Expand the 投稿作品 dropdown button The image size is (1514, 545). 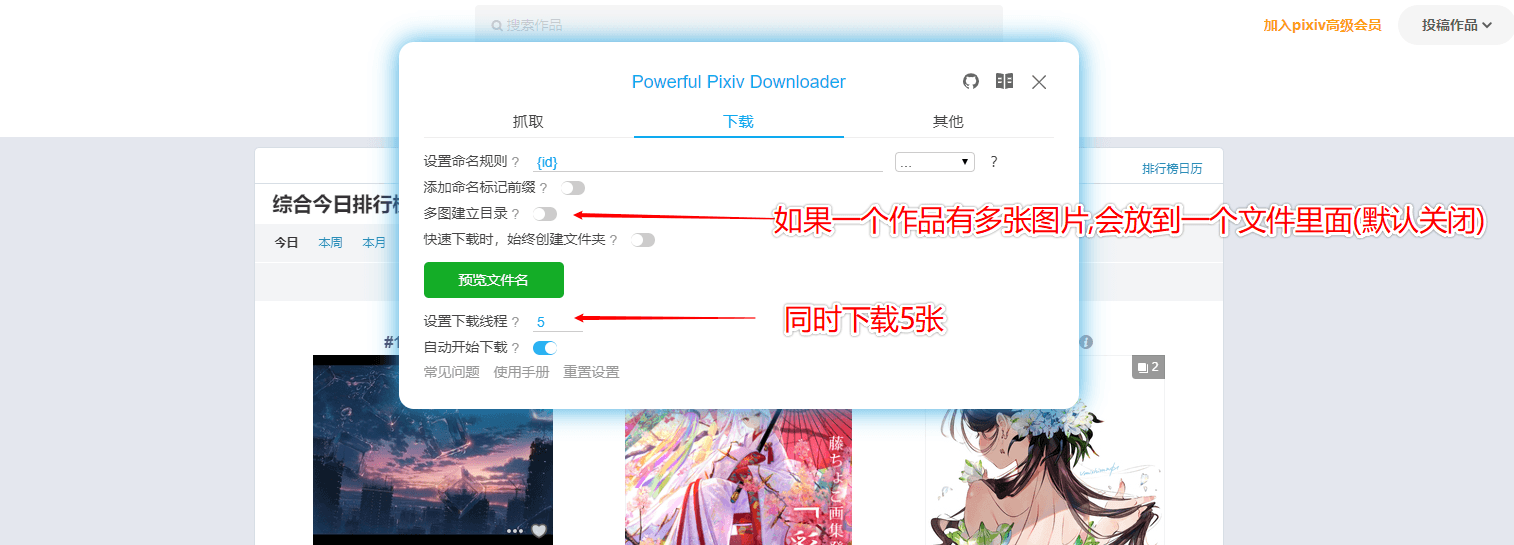tap(1456, 25)
